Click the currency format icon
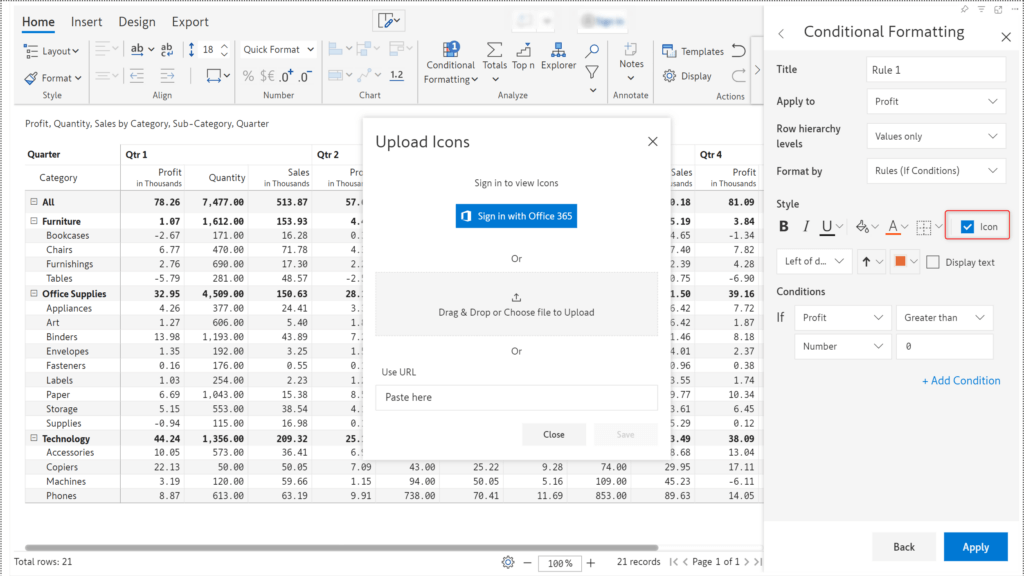Screen dimensions: 1024x576 coord(267,76)
